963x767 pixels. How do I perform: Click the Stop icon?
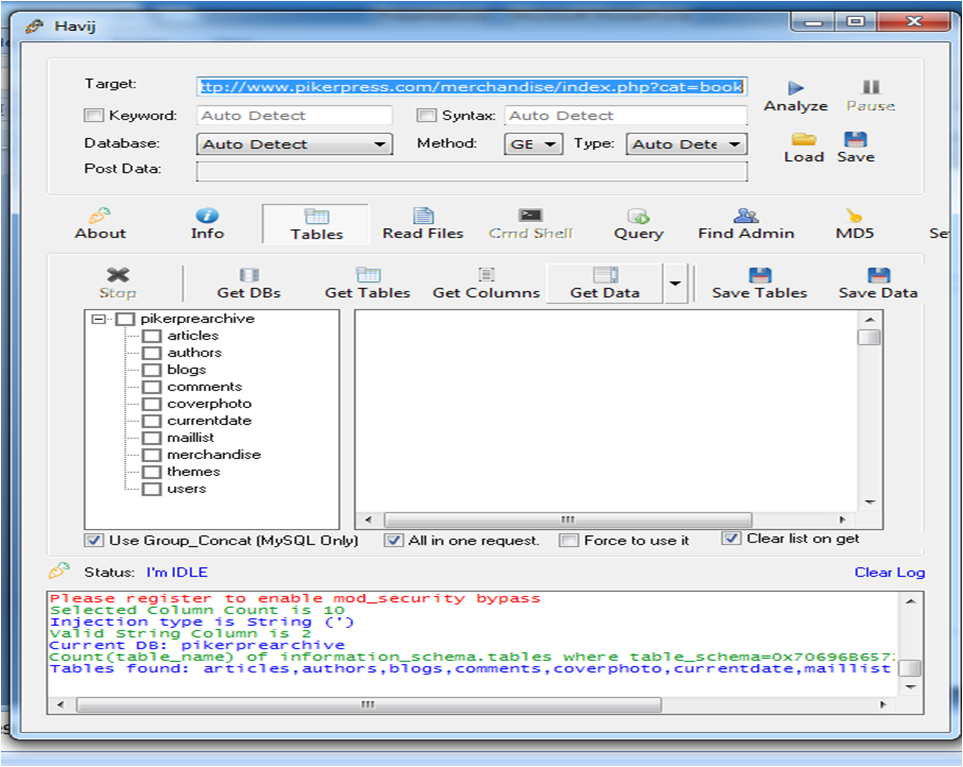118,274
